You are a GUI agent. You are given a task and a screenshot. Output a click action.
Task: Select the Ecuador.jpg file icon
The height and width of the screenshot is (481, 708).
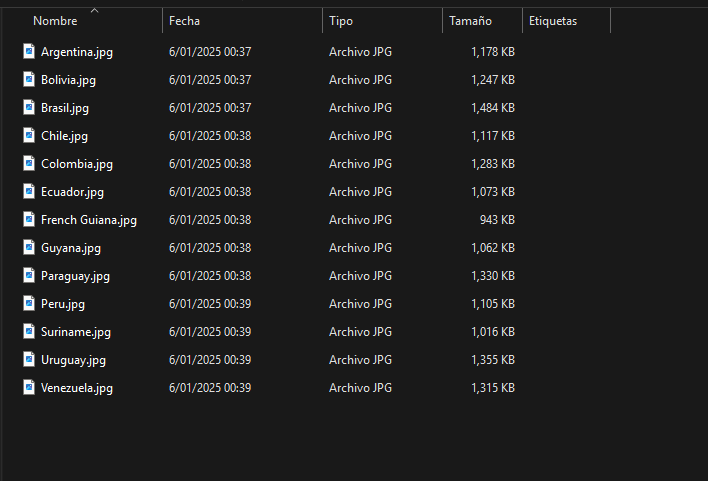(29, 191)
